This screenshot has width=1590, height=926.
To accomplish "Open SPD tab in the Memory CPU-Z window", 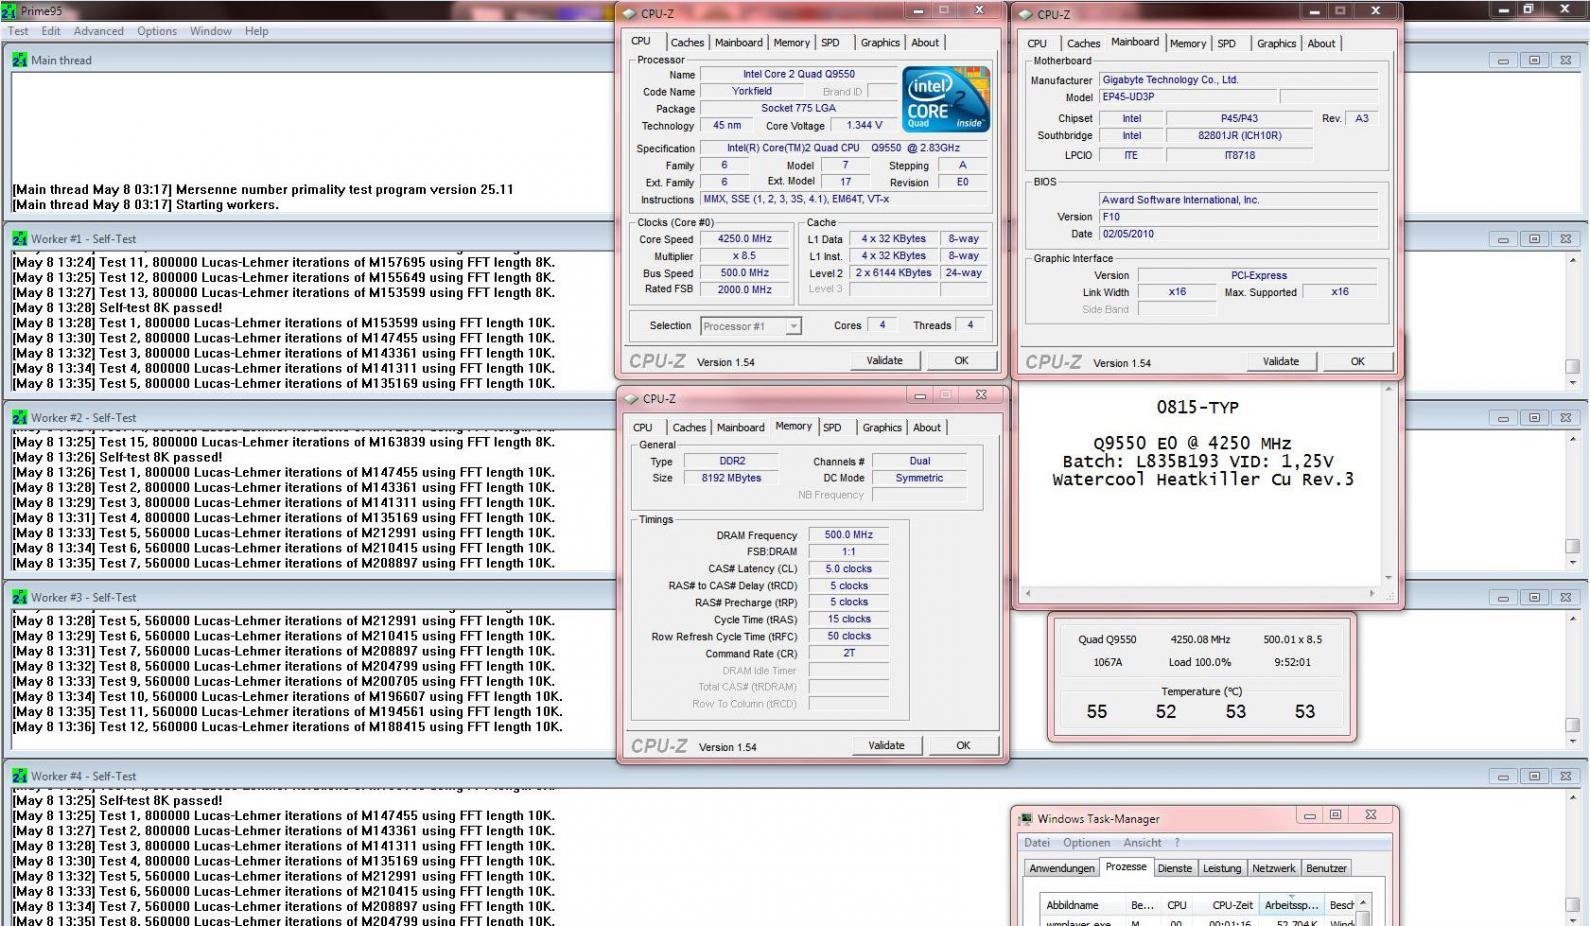I will (x=832, y=427).
